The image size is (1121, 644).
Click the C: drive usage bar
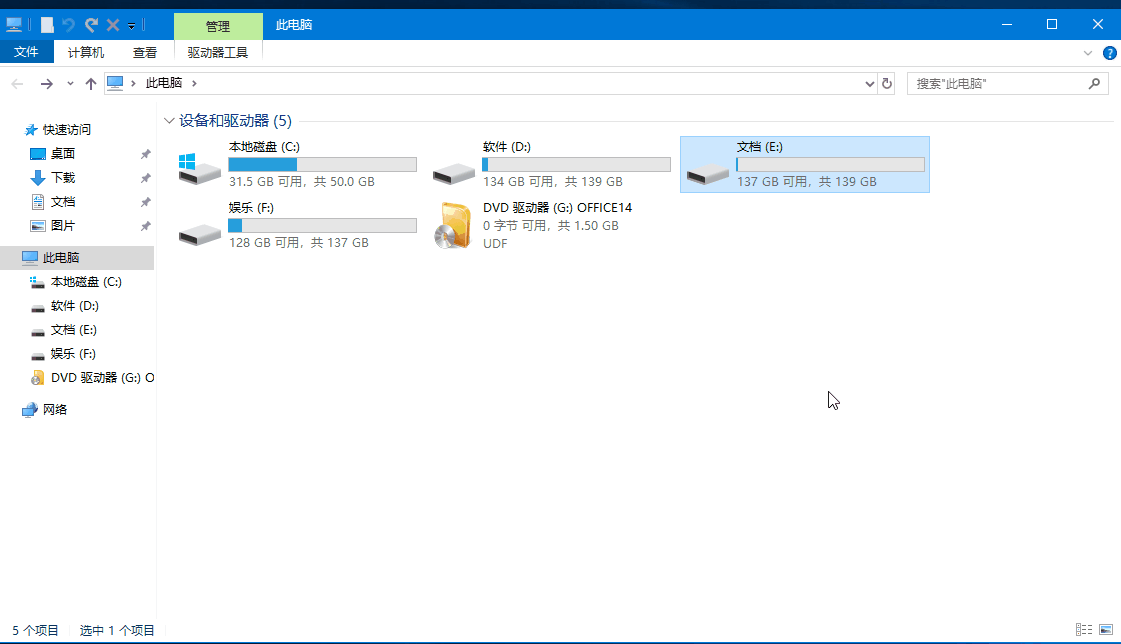tap(322, 164)
